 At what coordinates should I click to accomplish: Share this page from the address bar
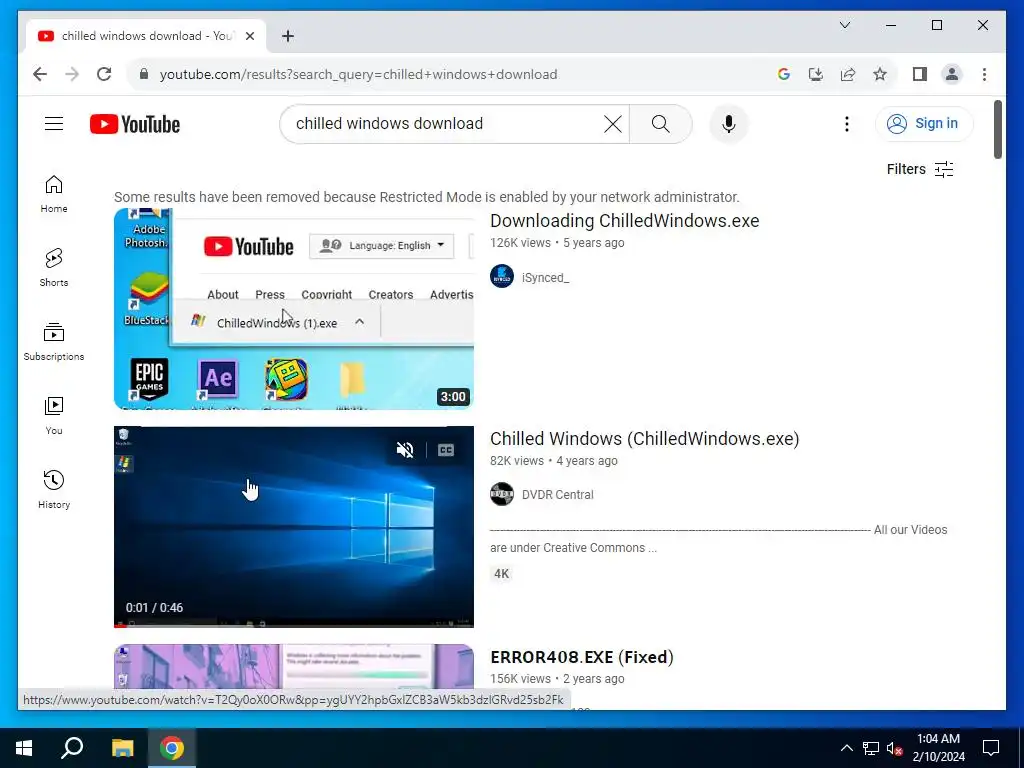tap(848, 74)
